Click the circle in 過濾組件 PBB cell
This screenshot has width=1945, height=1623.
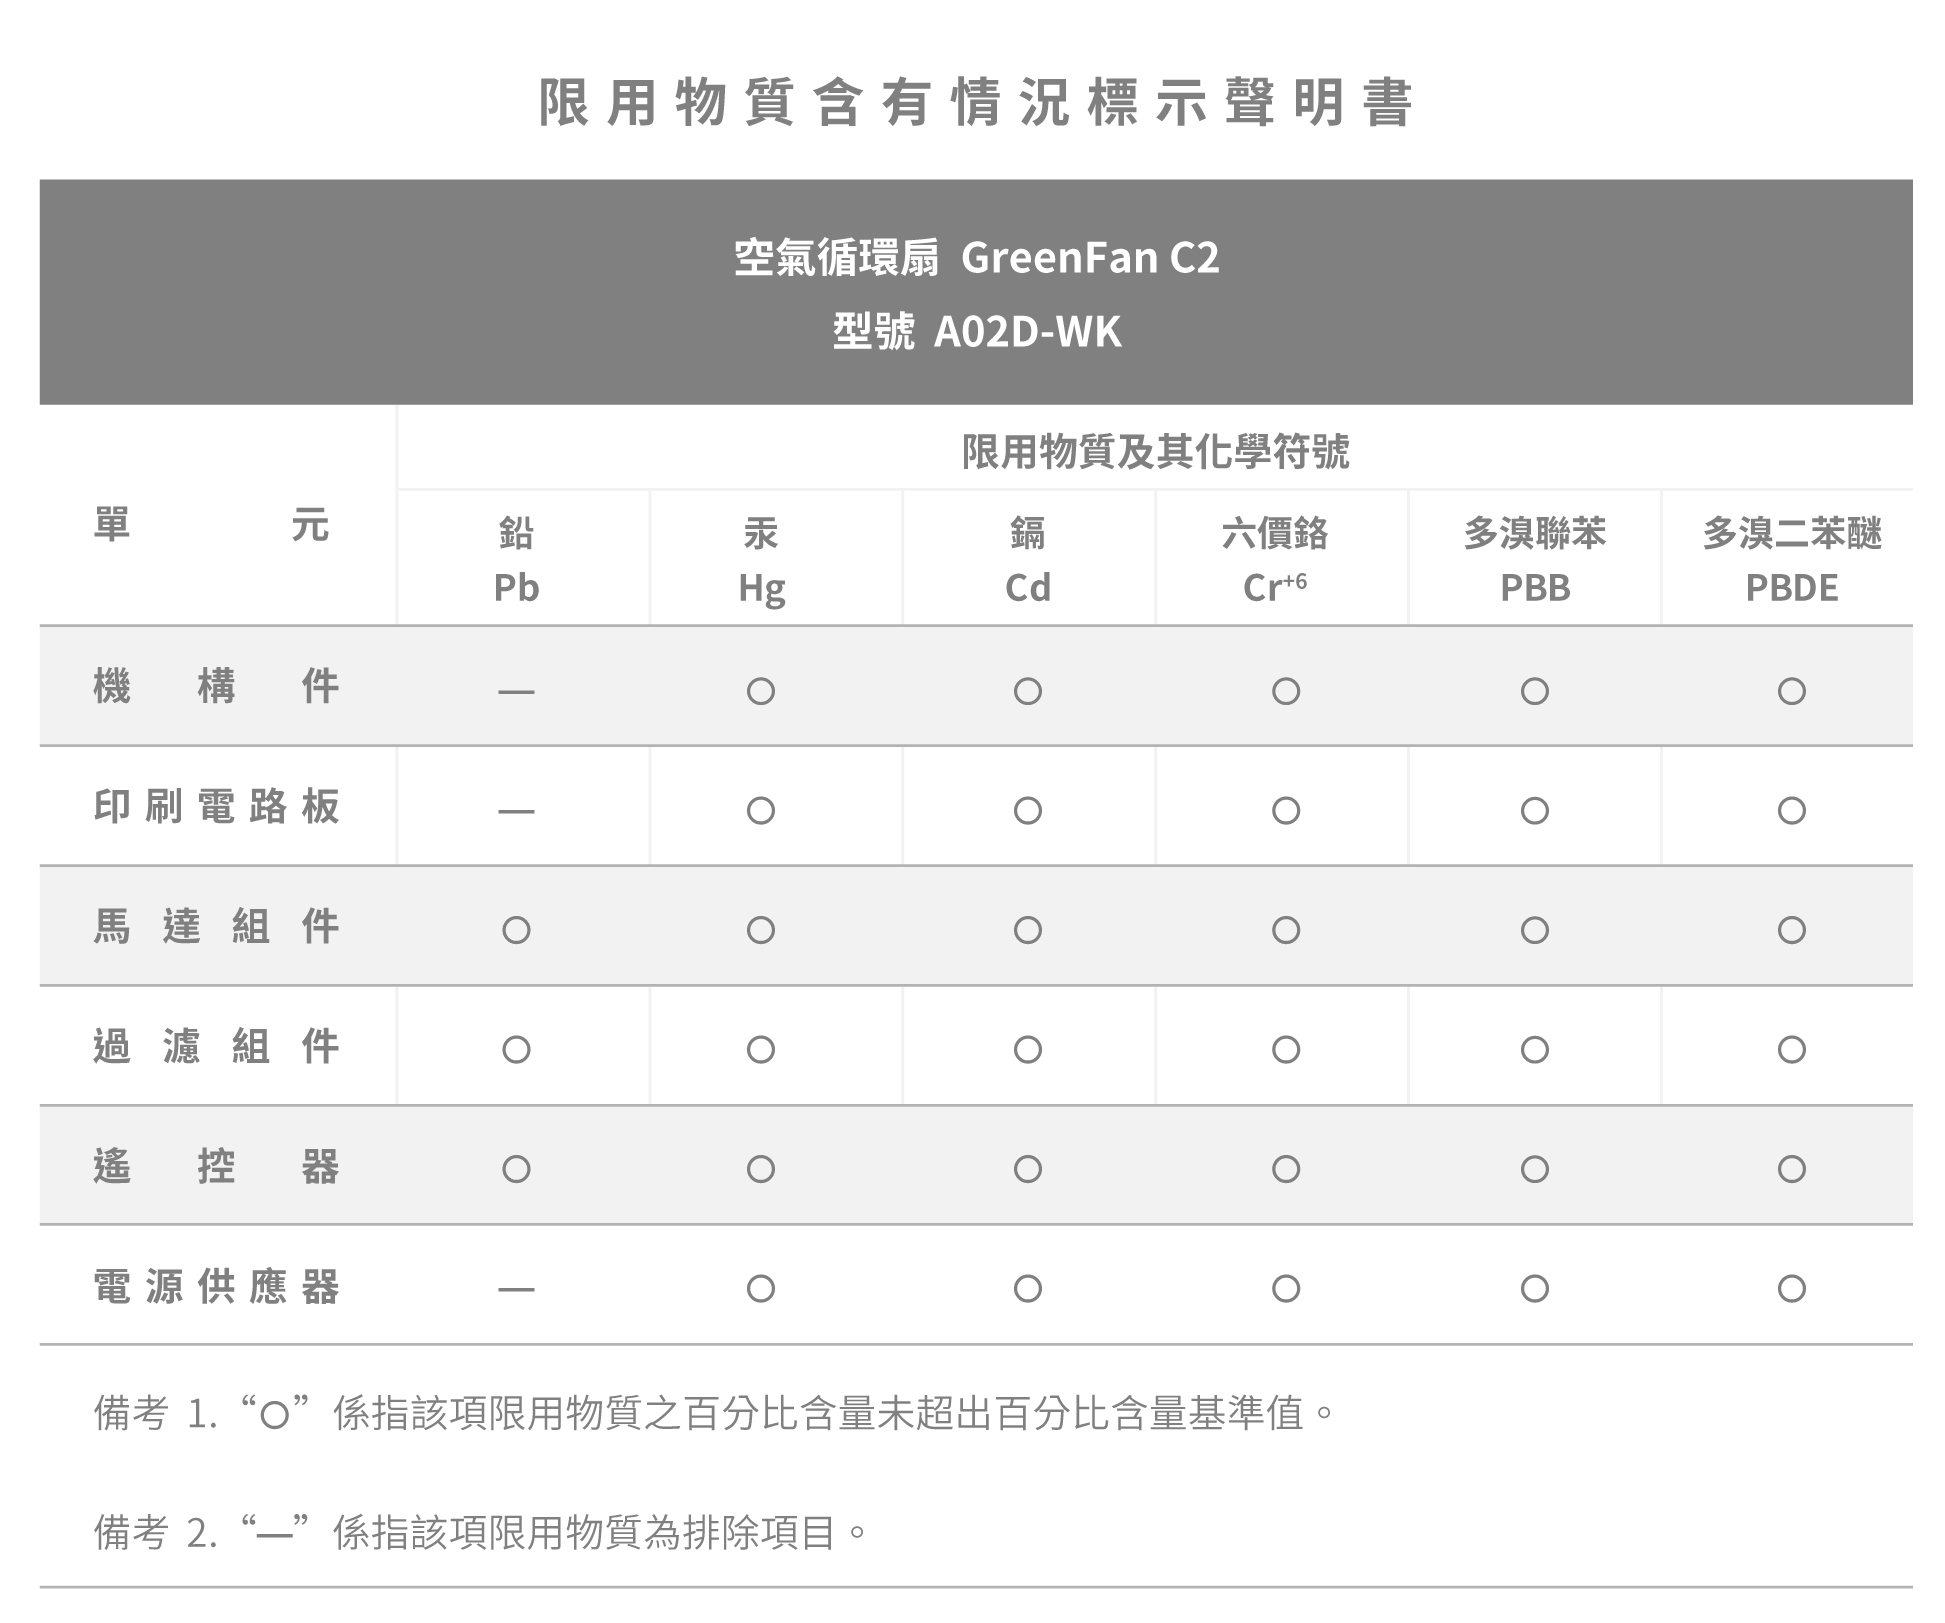[1534, 1049]
